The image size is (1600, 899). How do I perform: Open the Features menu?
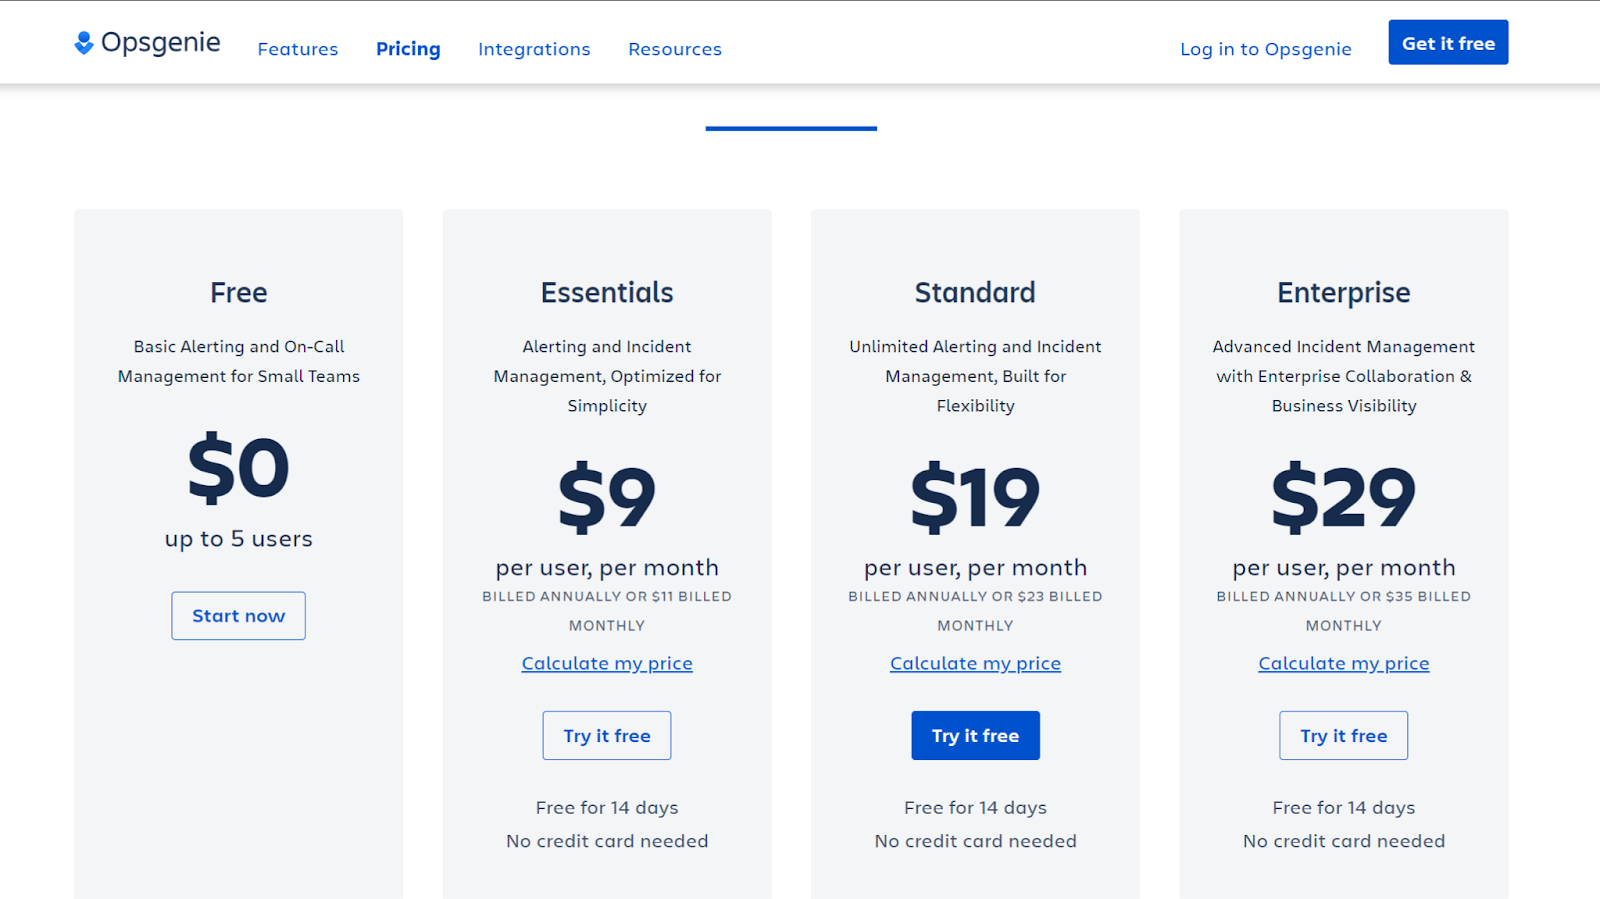coord(298,49)
